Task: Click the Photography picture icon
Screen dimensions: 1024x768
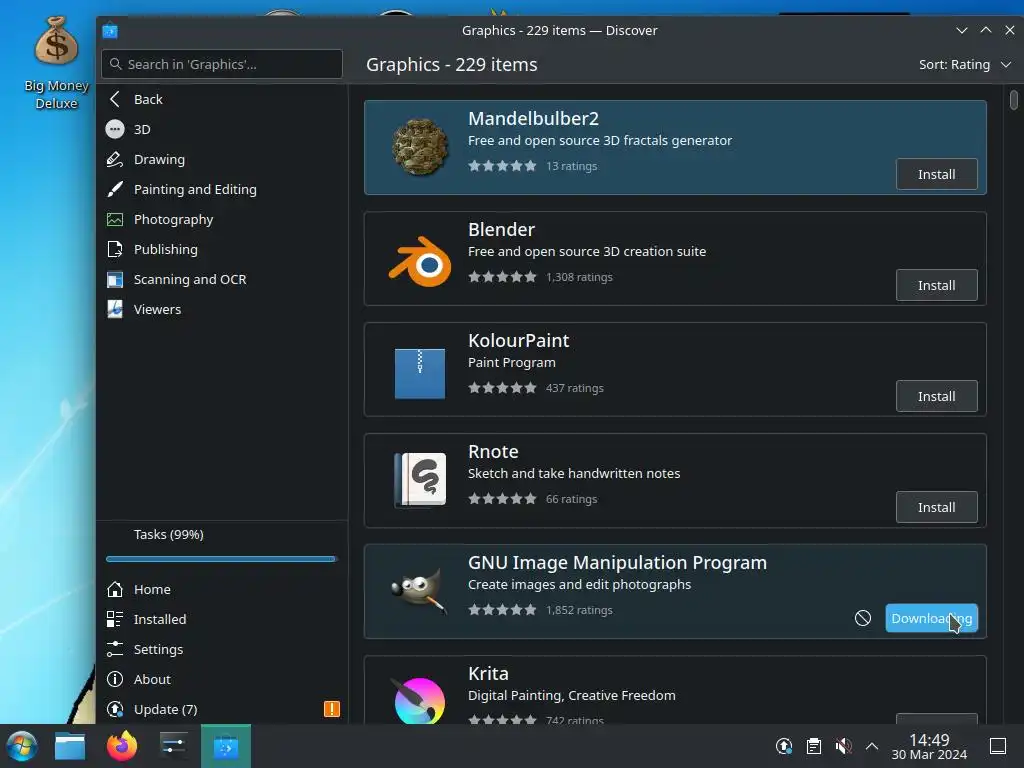Action: point(115,219)
